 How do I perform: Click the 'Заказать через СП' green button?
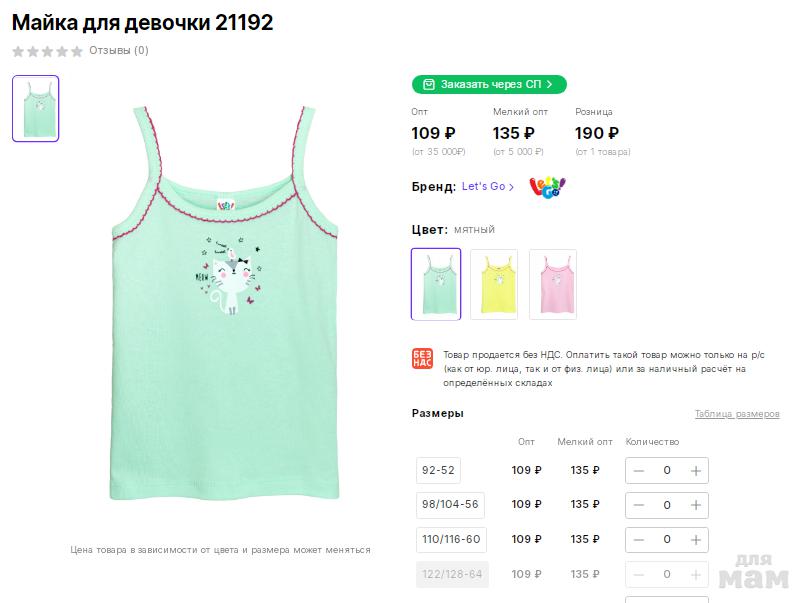[489, 85]
